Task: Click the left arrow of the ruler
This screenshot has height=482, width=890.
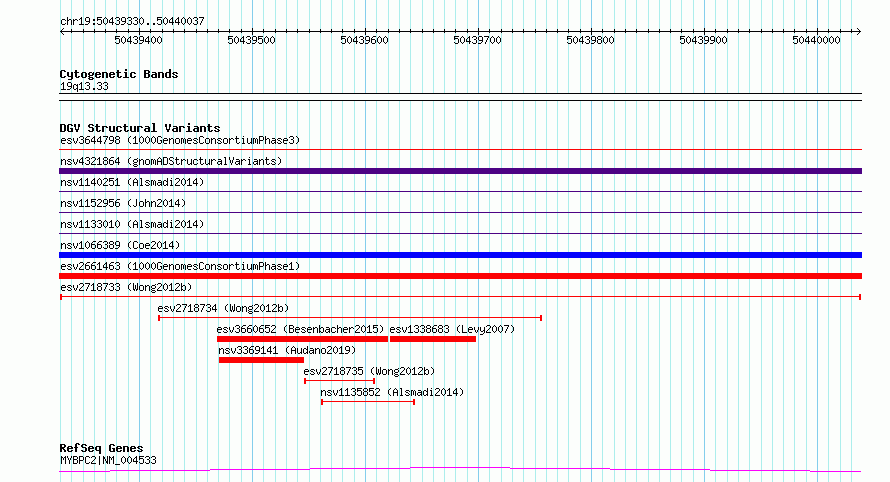Action: (x=62, y=32)
